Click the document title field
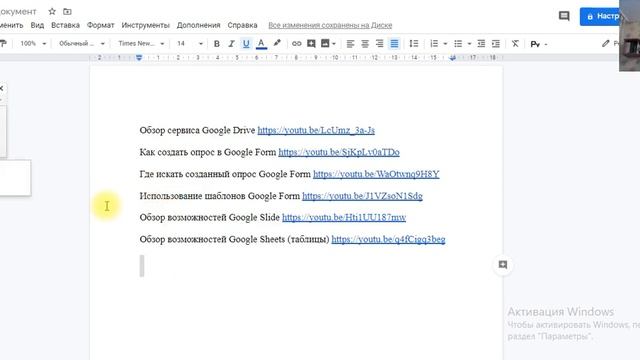Viewport: 640px width, 360px height. tap(18, 11)
